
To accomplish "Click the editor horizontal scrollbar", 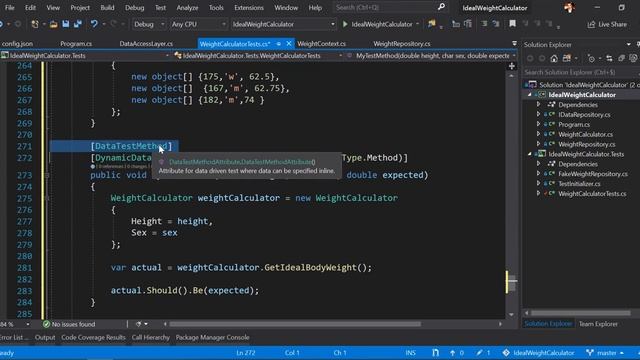I will (x=295, y=324).
